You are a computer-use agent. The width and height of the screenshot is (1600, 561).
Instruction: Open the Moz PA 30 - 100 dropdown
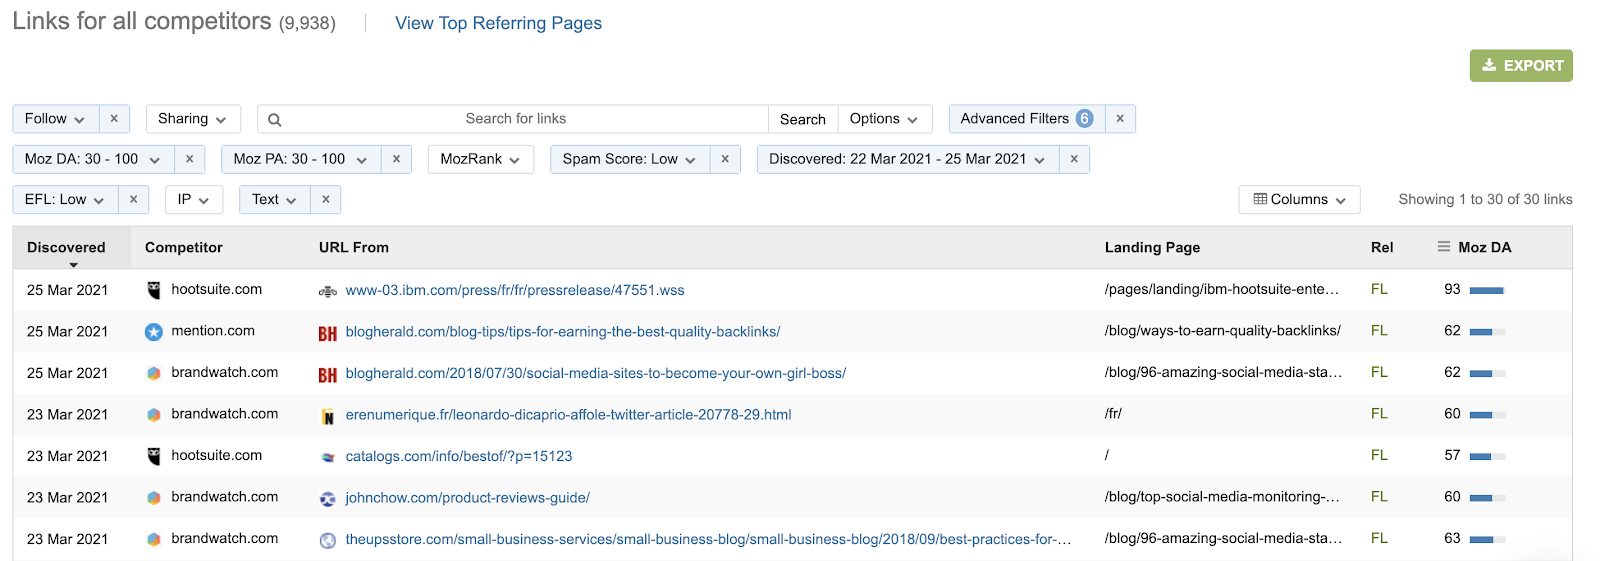(x=301, y=159)
